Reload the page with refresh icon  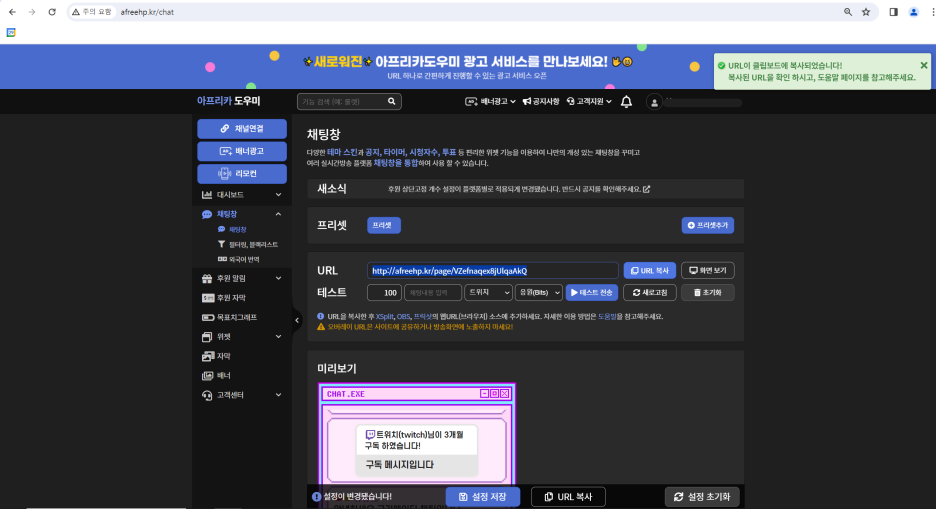click(x=52, y=12)
